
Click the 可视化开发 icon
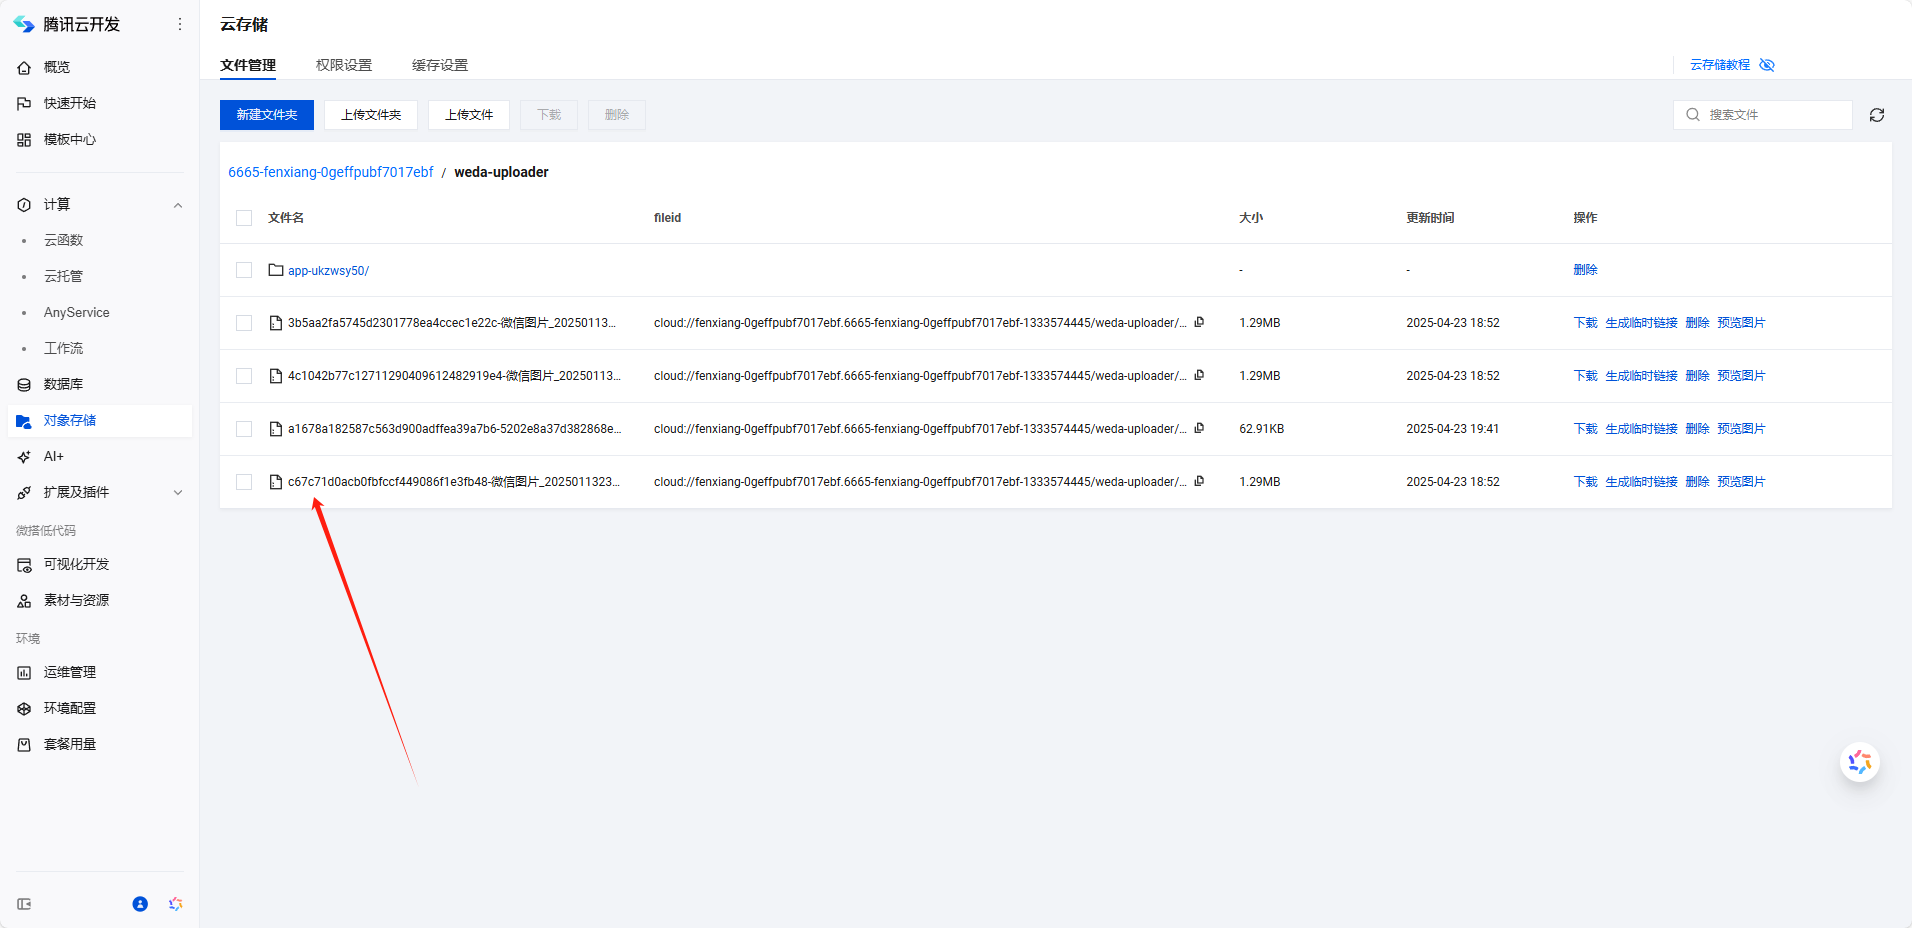[x=24, y=564]
